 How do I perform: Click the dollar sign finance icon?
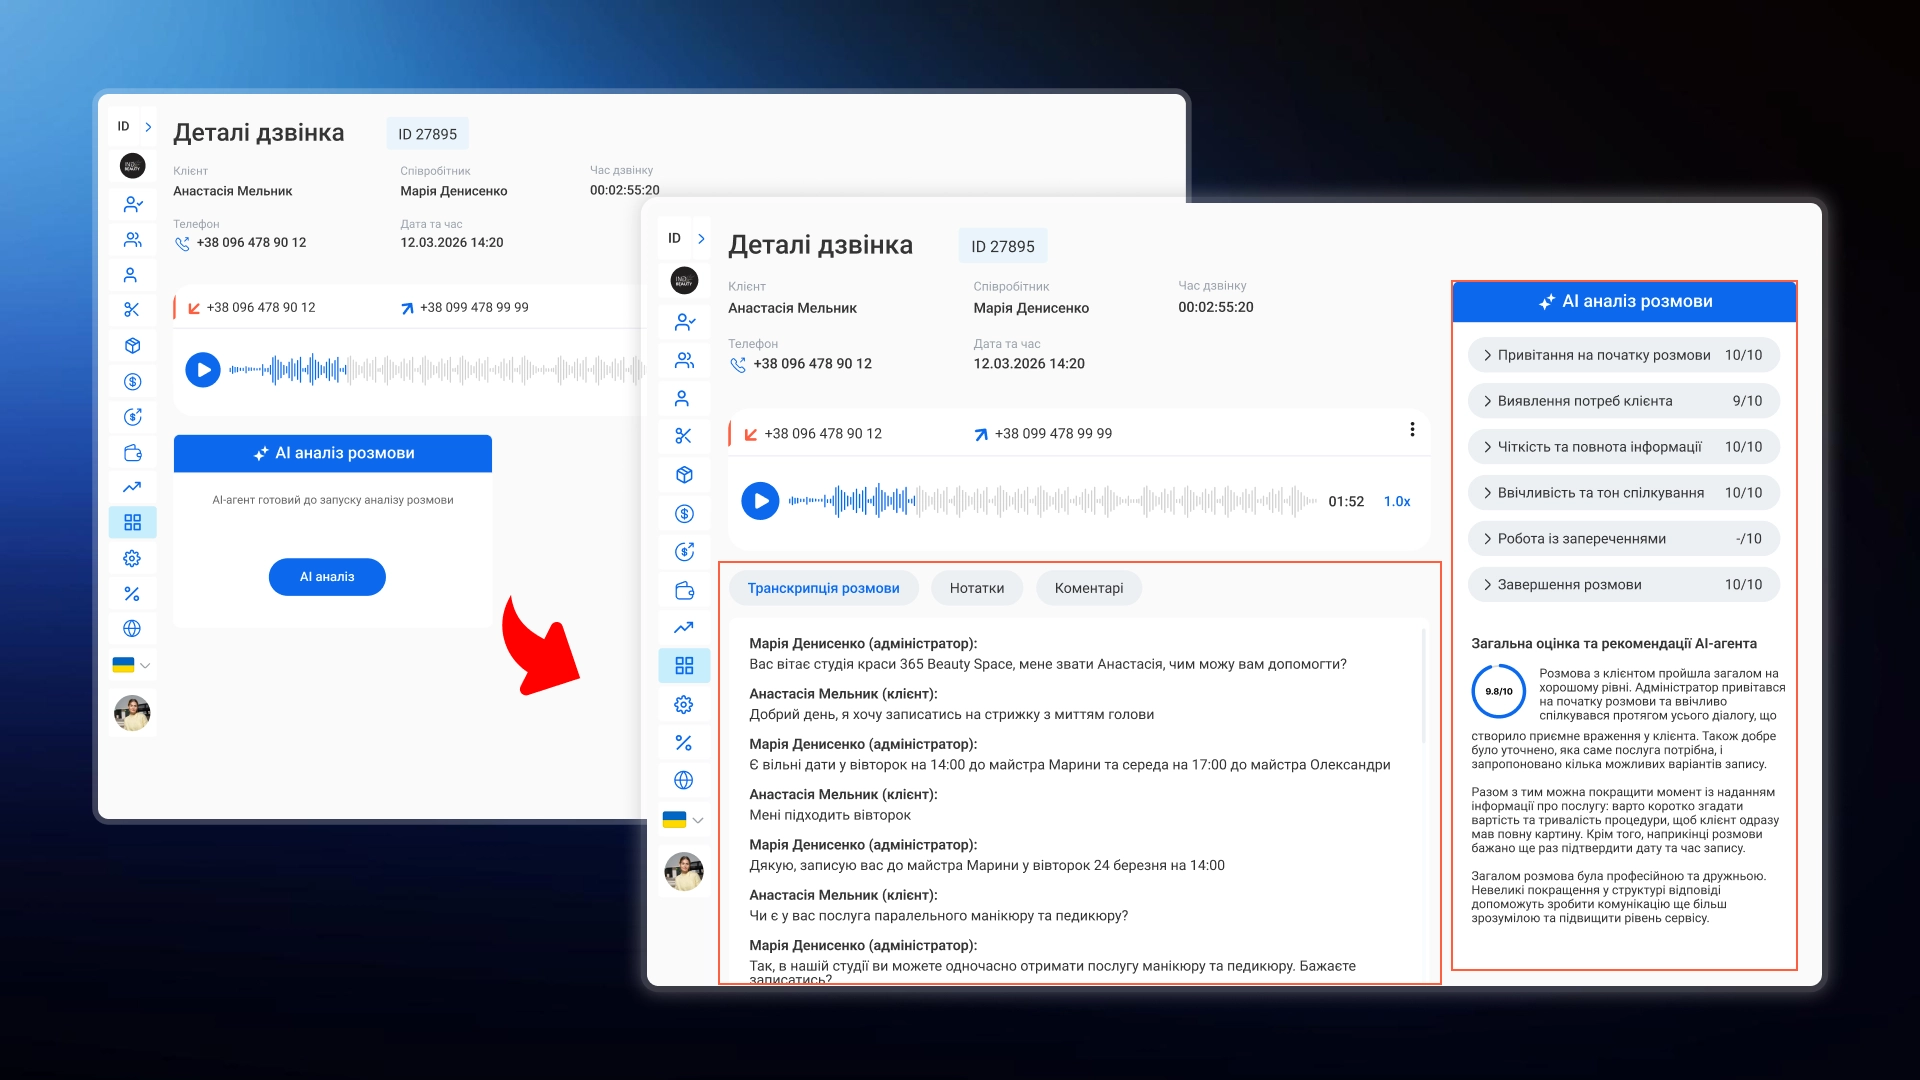tap(684, 513)
